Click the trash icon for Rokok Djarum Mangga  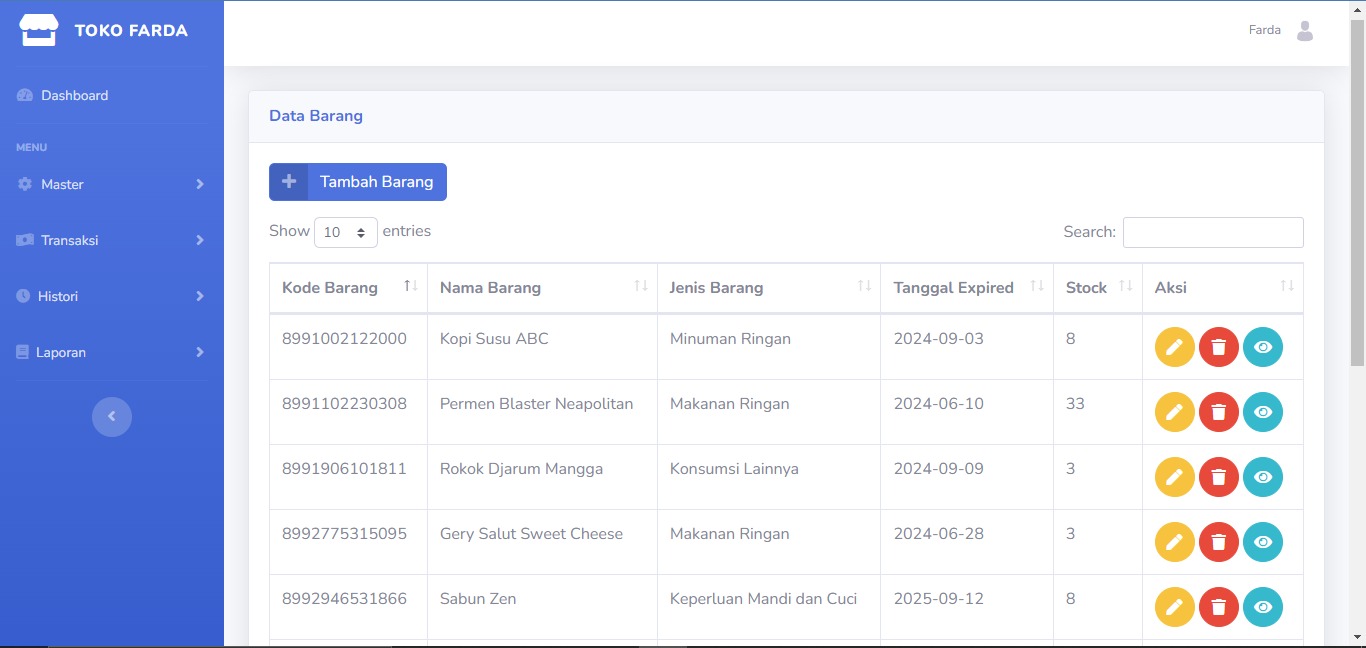1218,477
